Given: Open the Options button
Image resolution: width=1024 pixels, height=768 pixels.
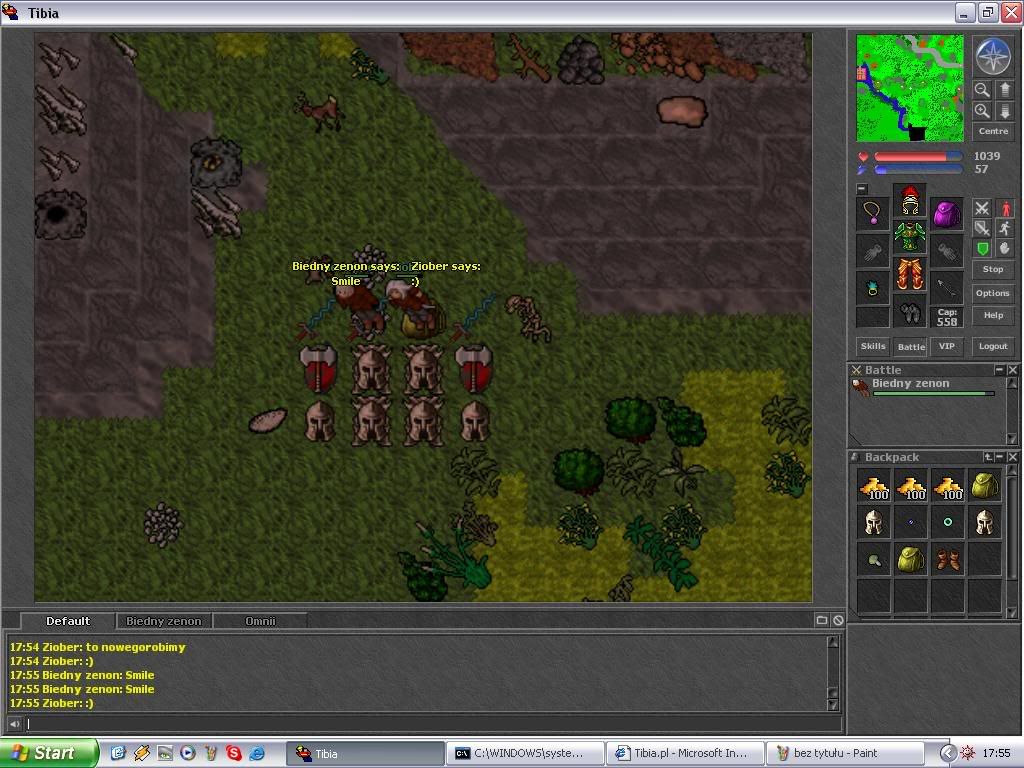Looking at the screenshot, I should (x=993, y=293).
